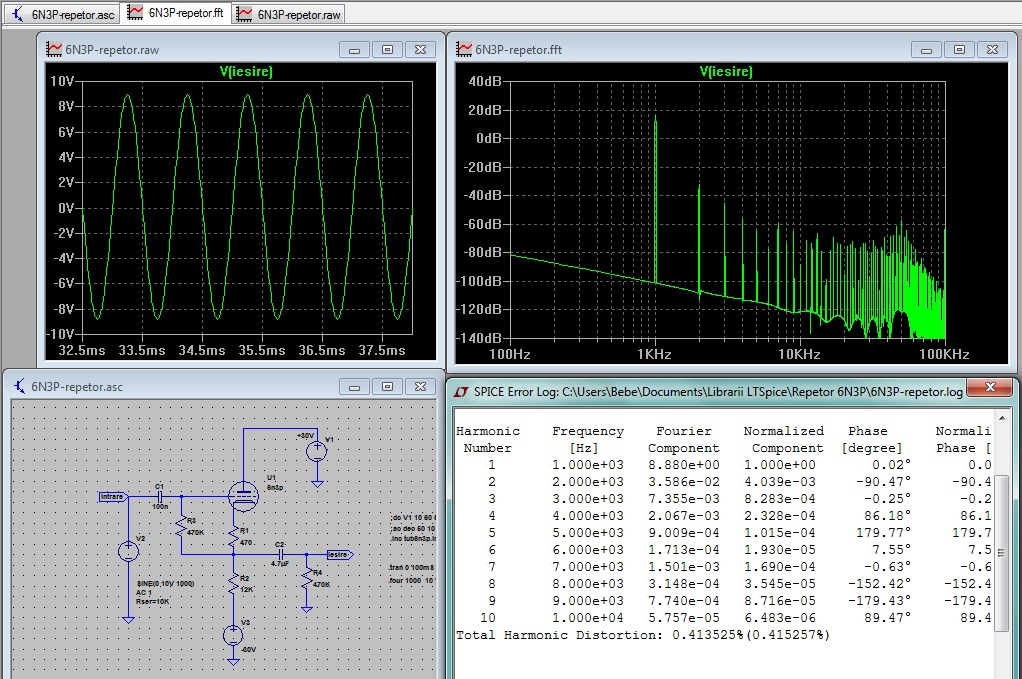Click the 0V label on raw vertical axis
The image size is (1022, 679).
pyautogui.click(x=66, y=208)
